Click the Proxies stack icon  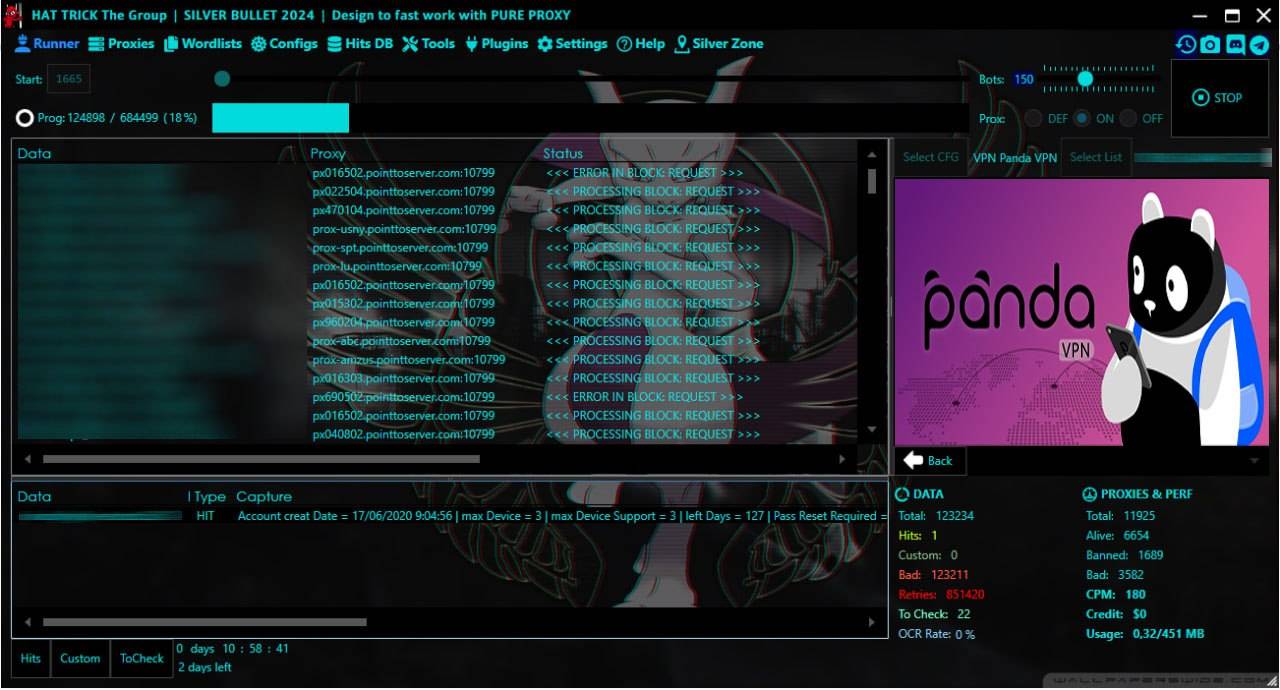[96, 44]
